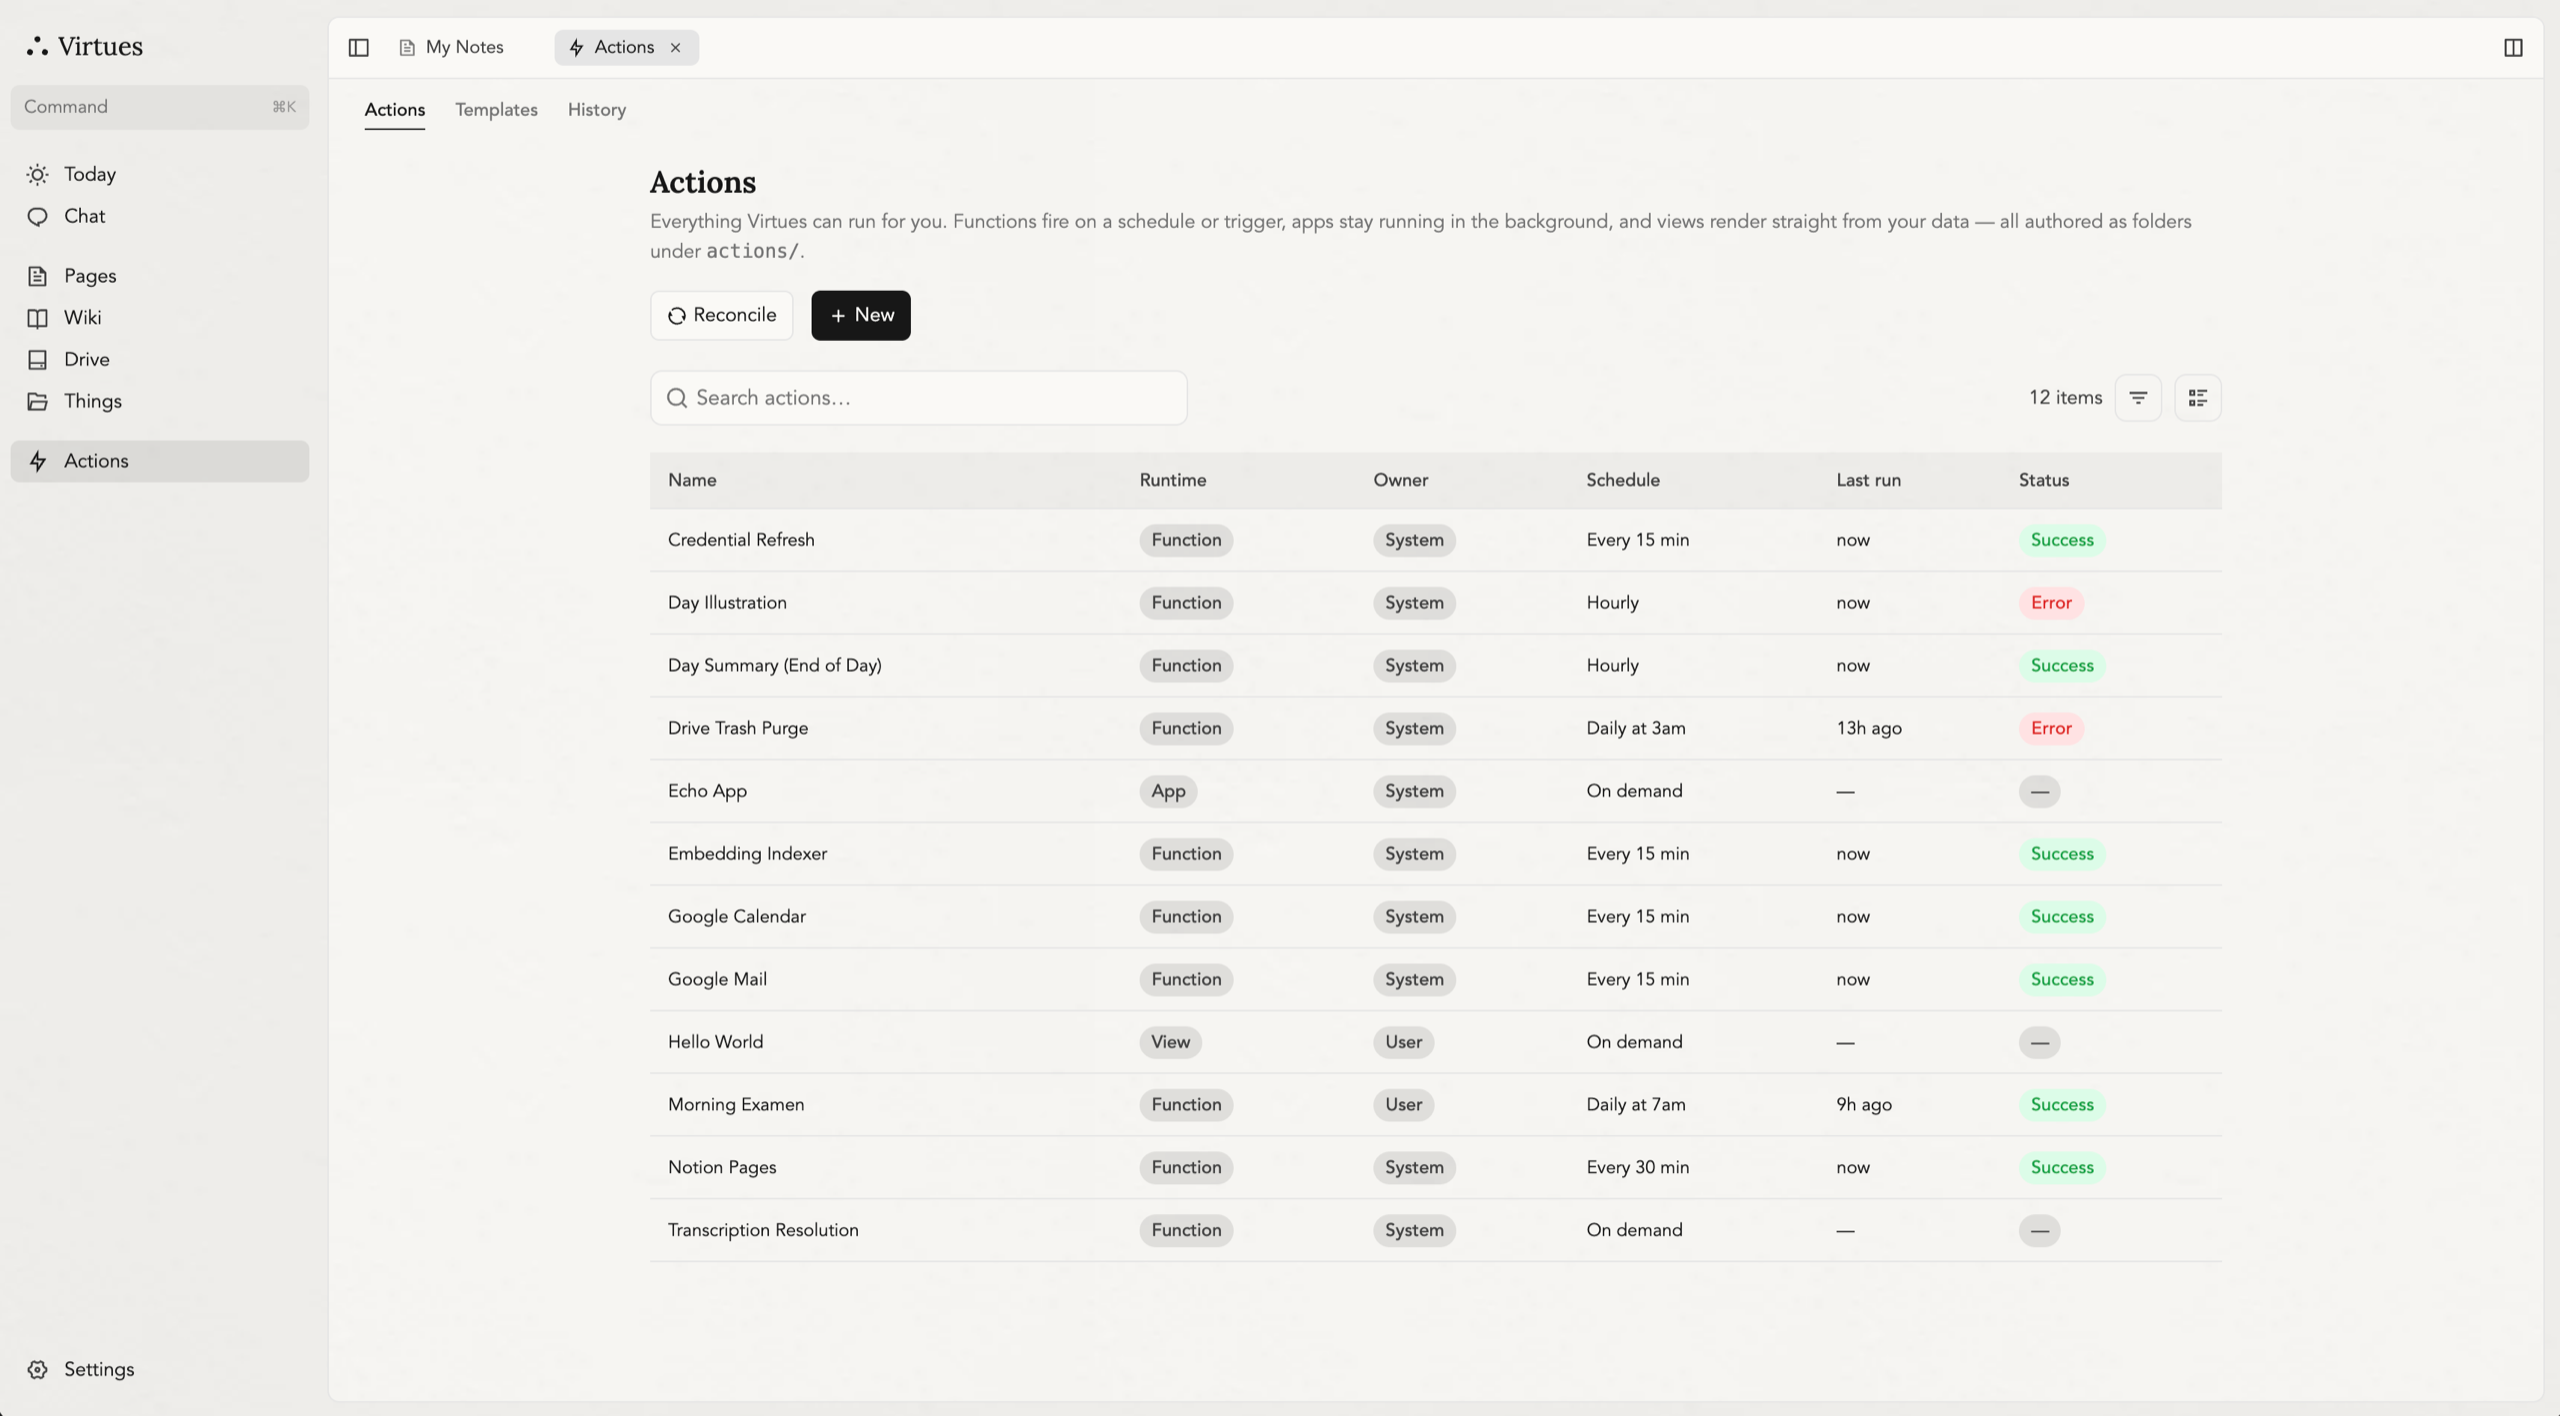2560x1416 pixels.
Task: Open Chat in the sidebar
Action: pos(160,216)
